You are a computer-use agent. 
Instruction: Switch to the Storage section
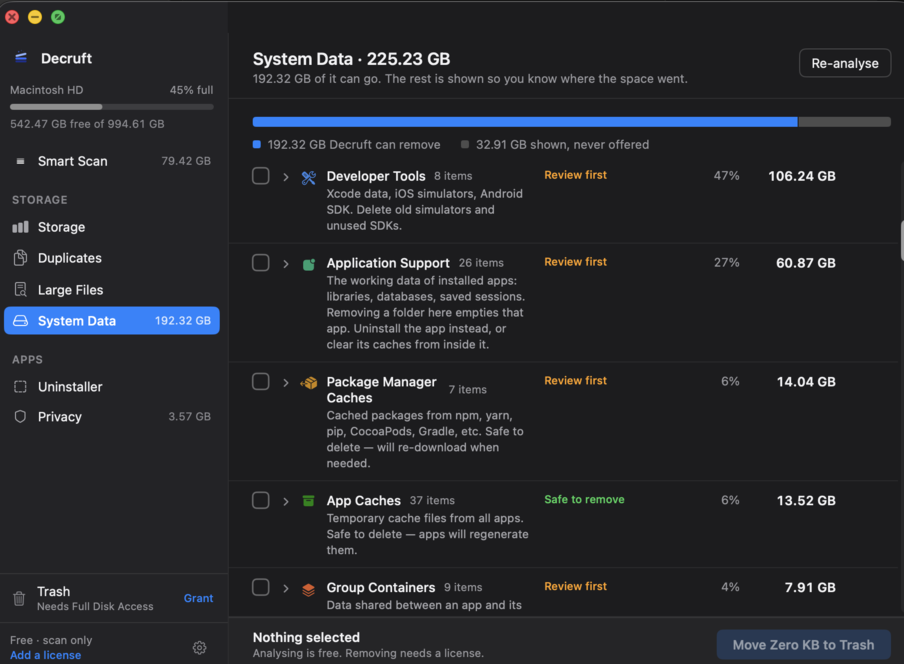(112, 227)
